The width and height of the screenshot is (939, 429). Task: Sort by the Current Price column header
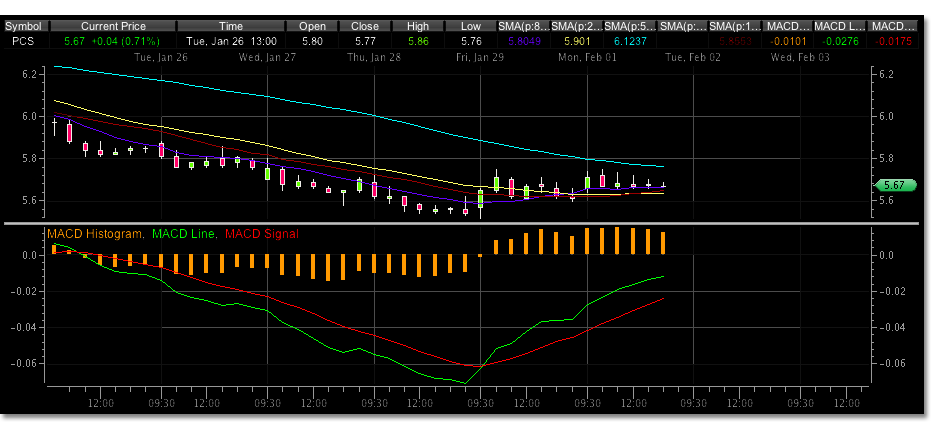[x=115, y=24]
